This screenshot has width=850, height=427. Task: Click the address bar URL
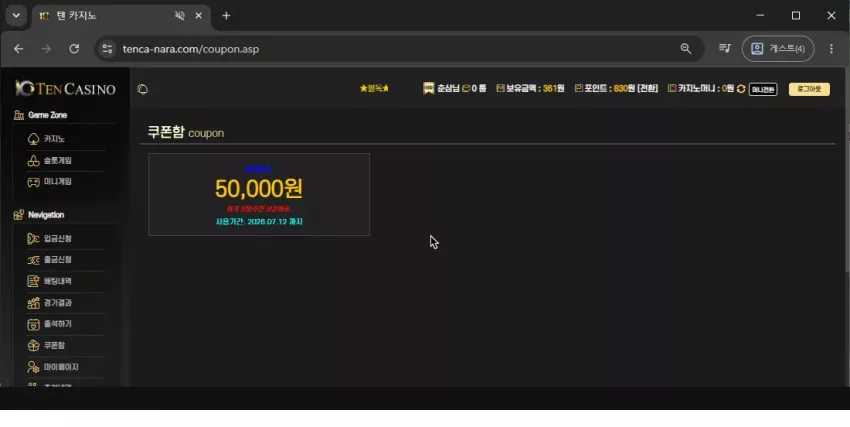click(191, 49)
